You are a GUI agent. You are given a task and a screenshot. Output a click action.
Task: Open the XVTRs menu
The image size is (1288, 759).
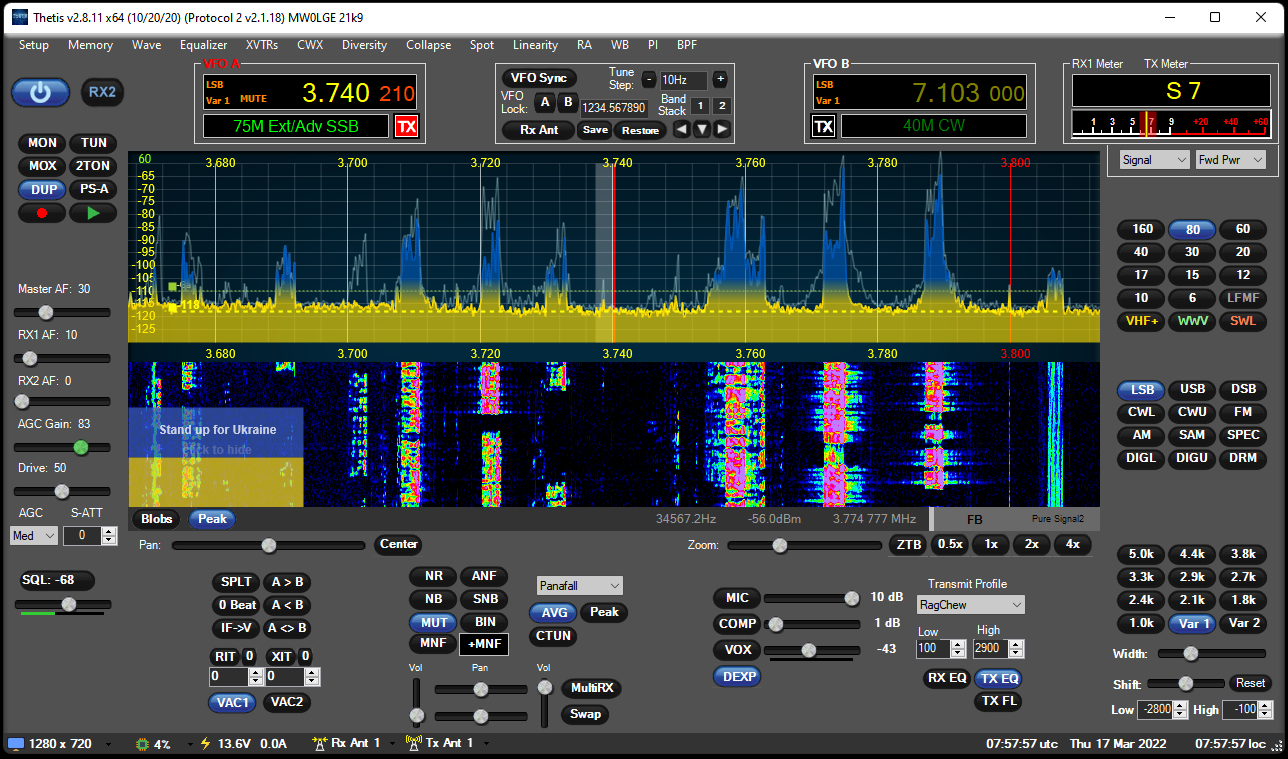pyautogui.click(x=262, y=45)
